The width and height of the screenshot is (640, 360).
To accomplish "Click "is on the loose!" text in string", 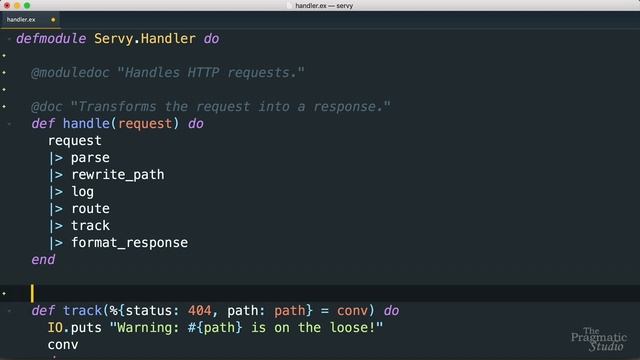I will pos(313,328).
